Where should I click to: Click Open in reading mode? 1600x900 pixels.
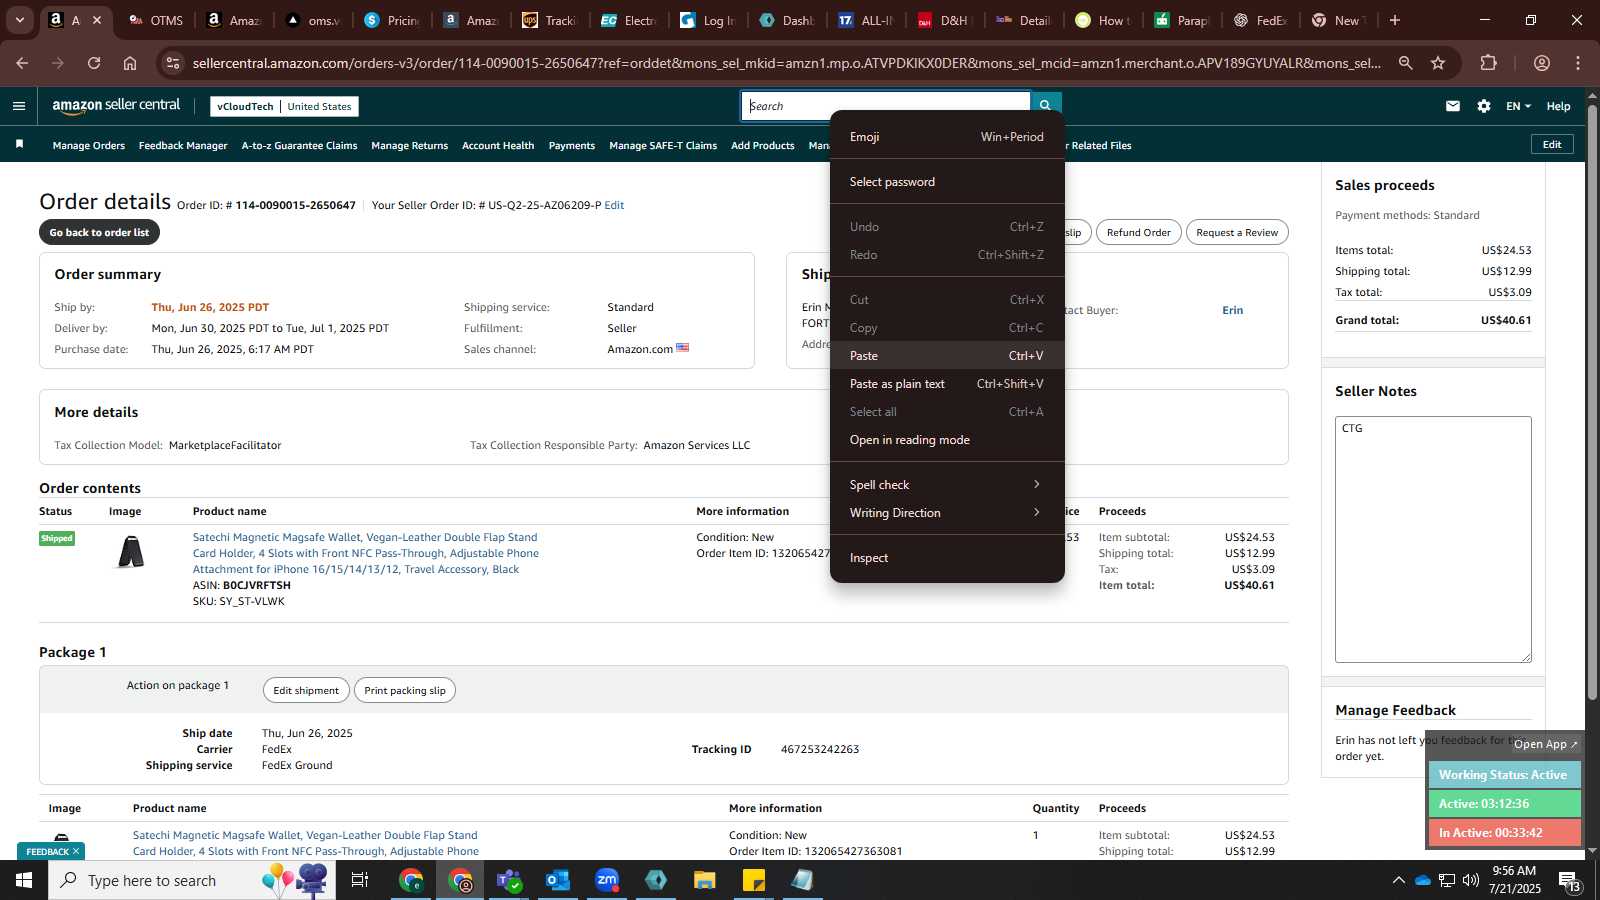[x=946, y=440]
